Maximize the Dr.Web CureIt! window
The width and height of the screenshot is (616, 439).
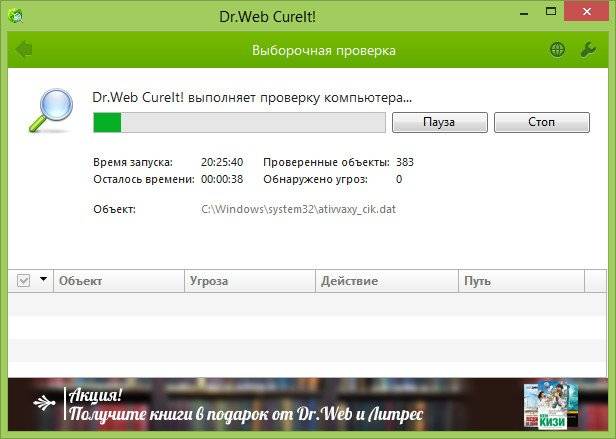[x=551, y=11]
